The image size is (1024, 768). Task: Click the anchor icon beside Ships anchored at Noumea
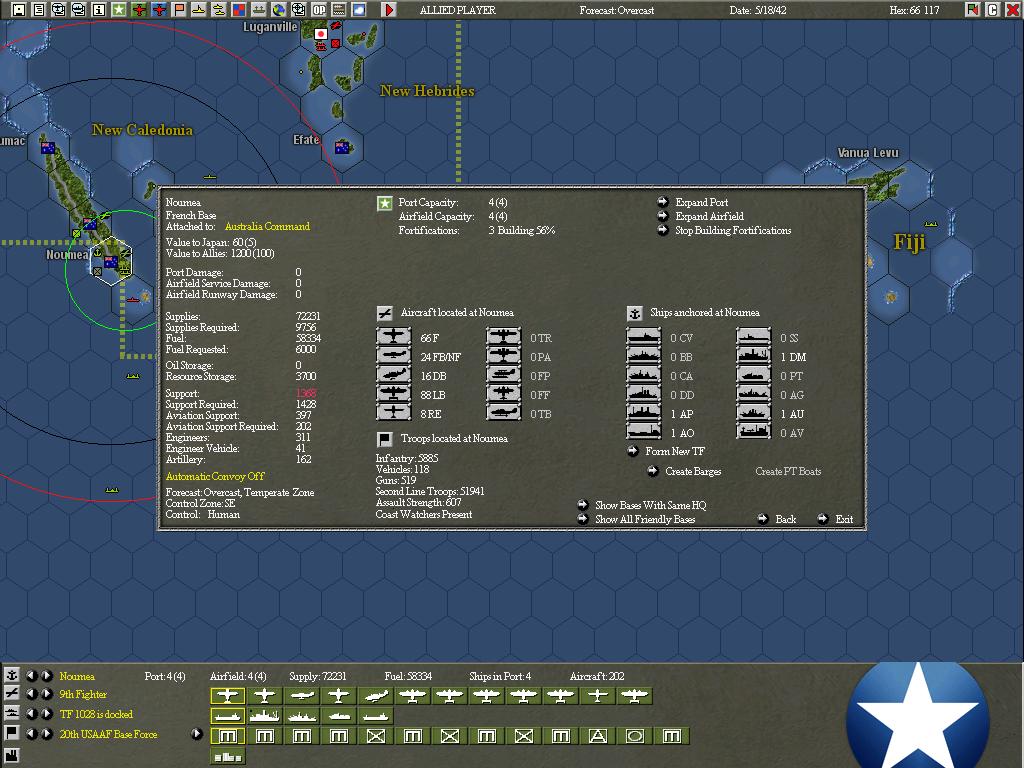click(634, 313)
